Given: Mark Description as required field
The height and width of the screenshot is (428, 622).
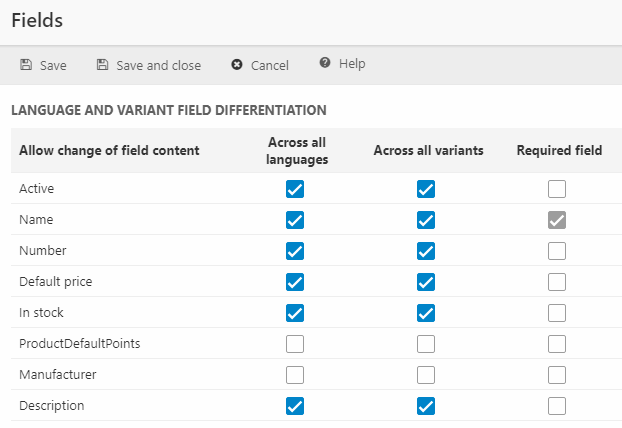Looking at the screenshot, I should coord(557,406).
